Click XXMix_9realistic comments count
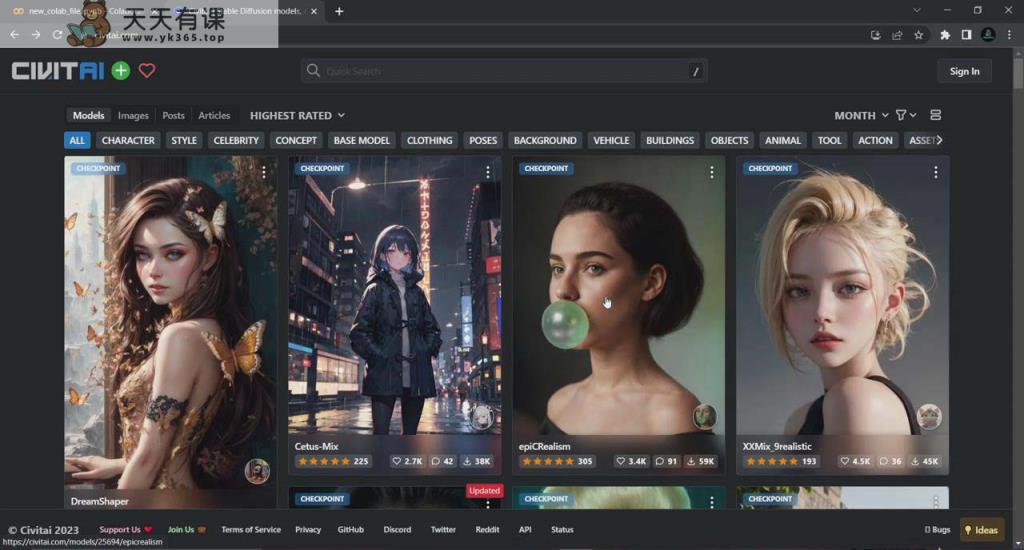Viewport: 1024px width, 550px height. tap(890, 461)
